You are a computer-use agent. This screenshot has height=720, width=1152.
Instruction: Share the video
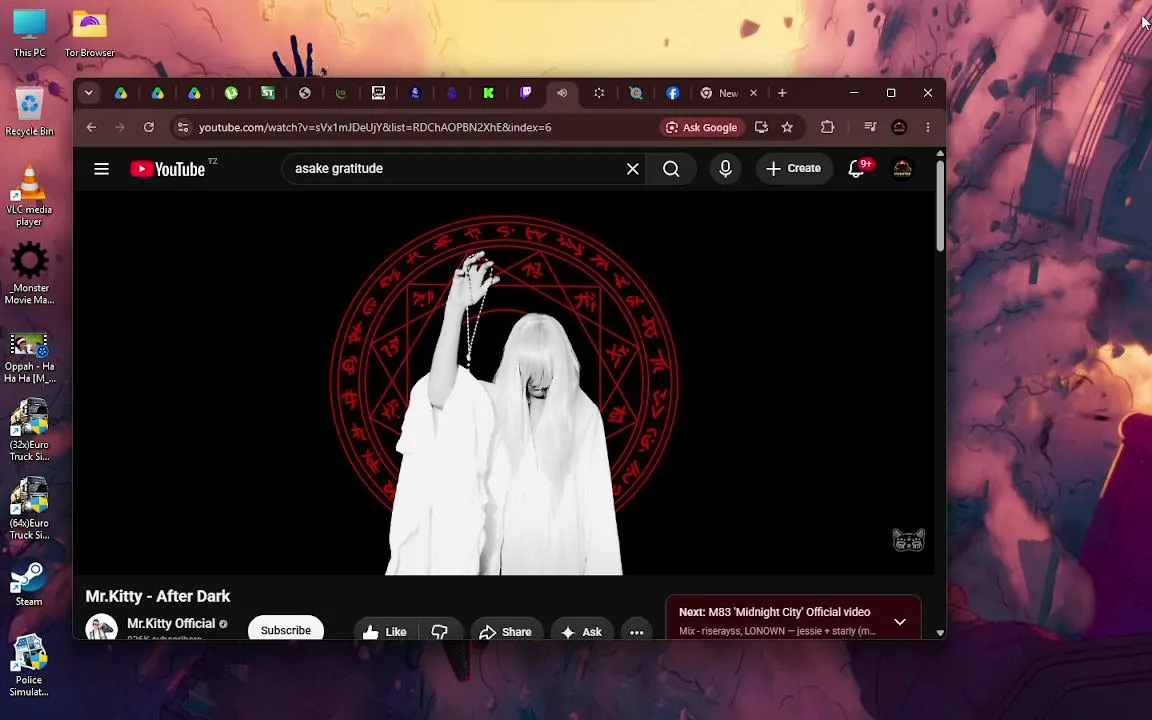tap(505, 631)
